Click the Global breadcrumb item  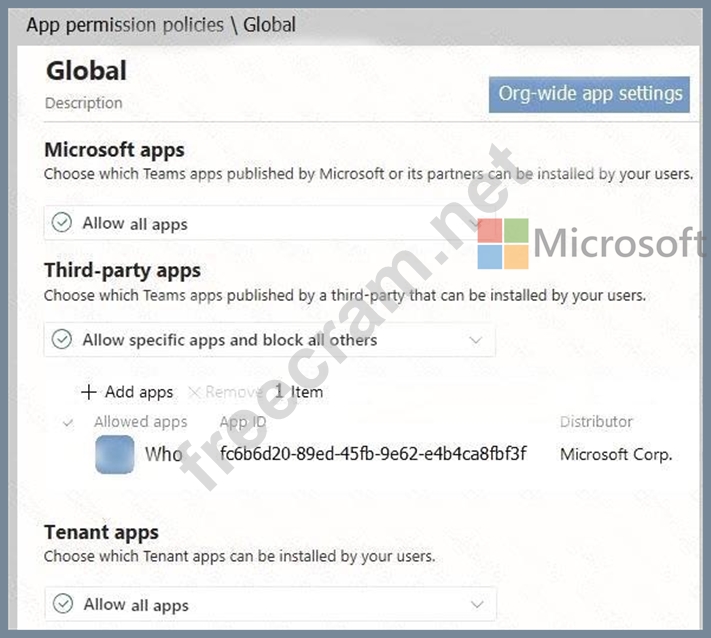(x=268, y=25)
